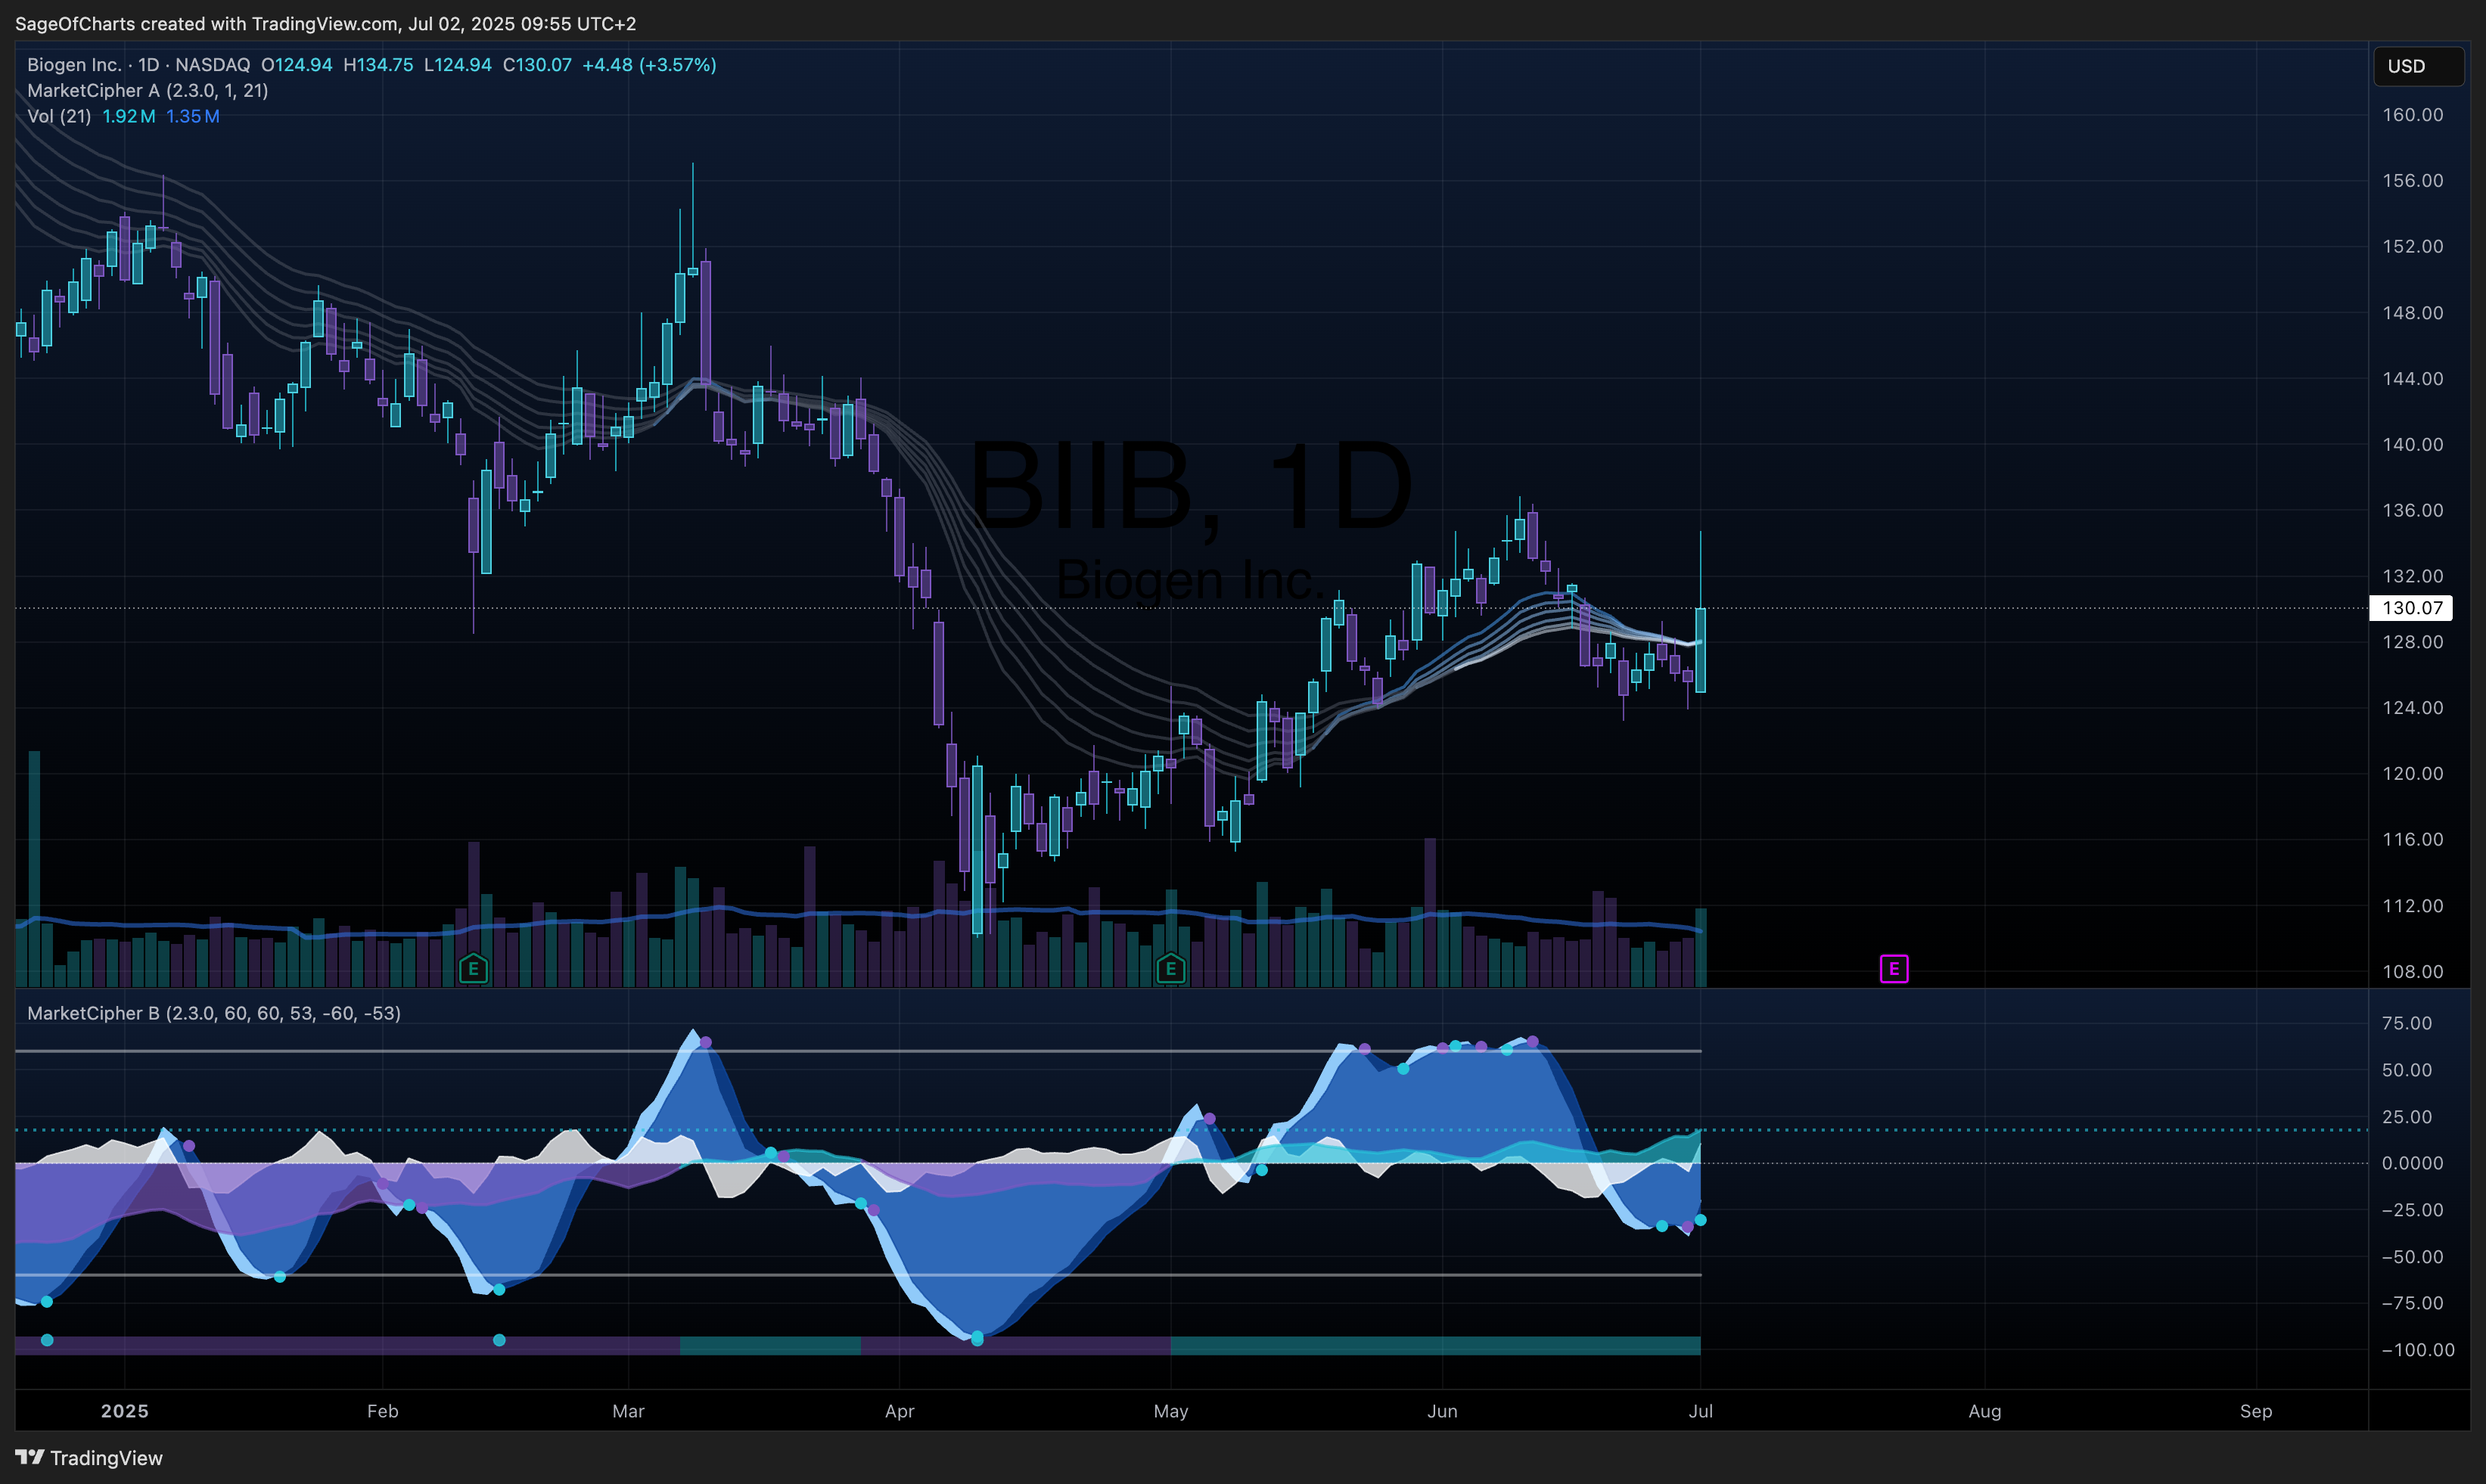Select the MarketCipher B indicator legend
The height and width of the screenshot is (1484, 2486).
(x=214, y=1013)
